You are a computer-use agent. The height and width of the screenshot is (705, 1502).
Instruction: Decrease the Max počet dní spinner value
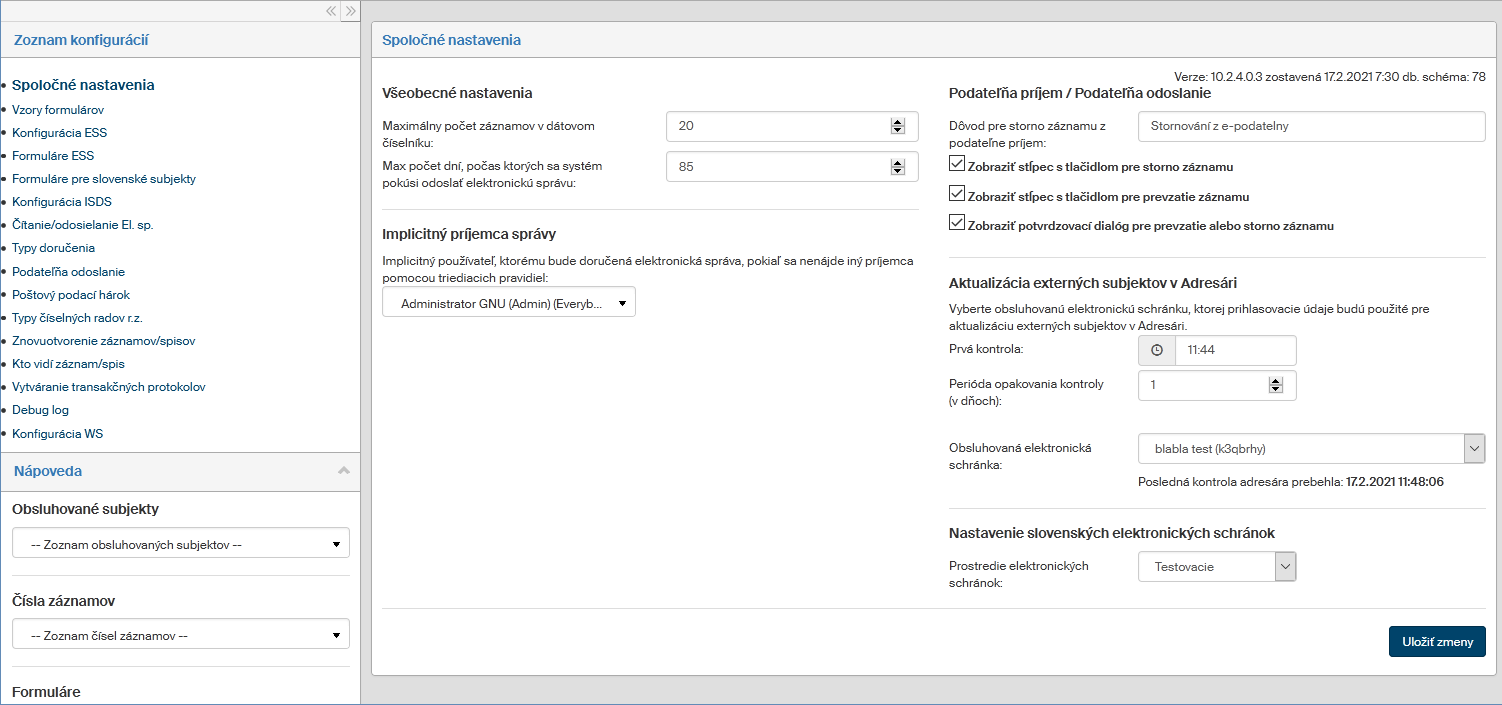(897, 171)
